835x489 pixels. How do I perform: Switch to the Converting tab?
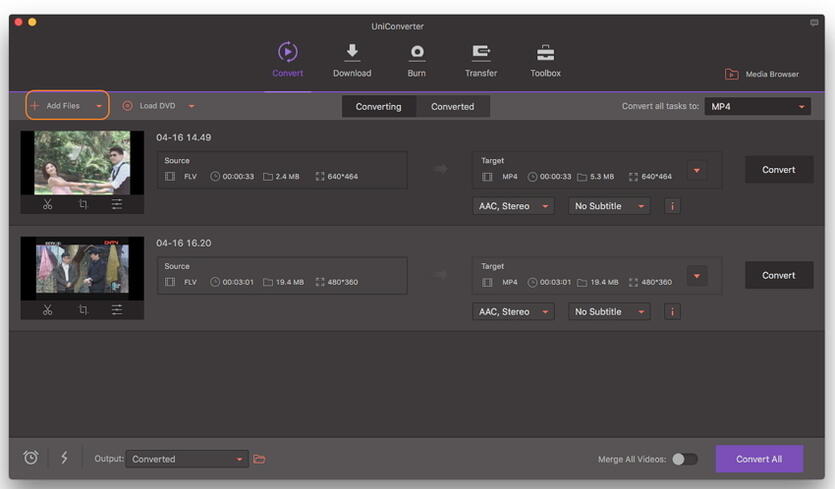(379, 107)
